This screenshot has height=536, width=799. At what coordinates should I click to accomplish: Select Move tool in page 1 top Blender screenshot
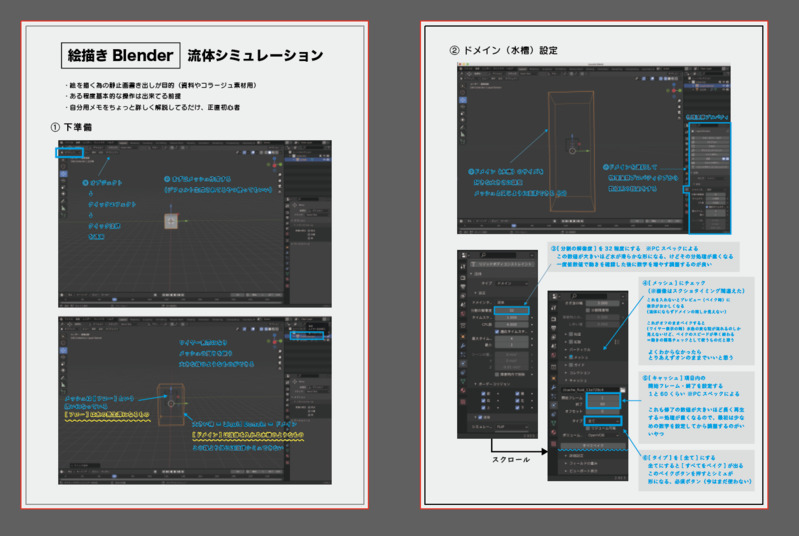coord(63,174)
